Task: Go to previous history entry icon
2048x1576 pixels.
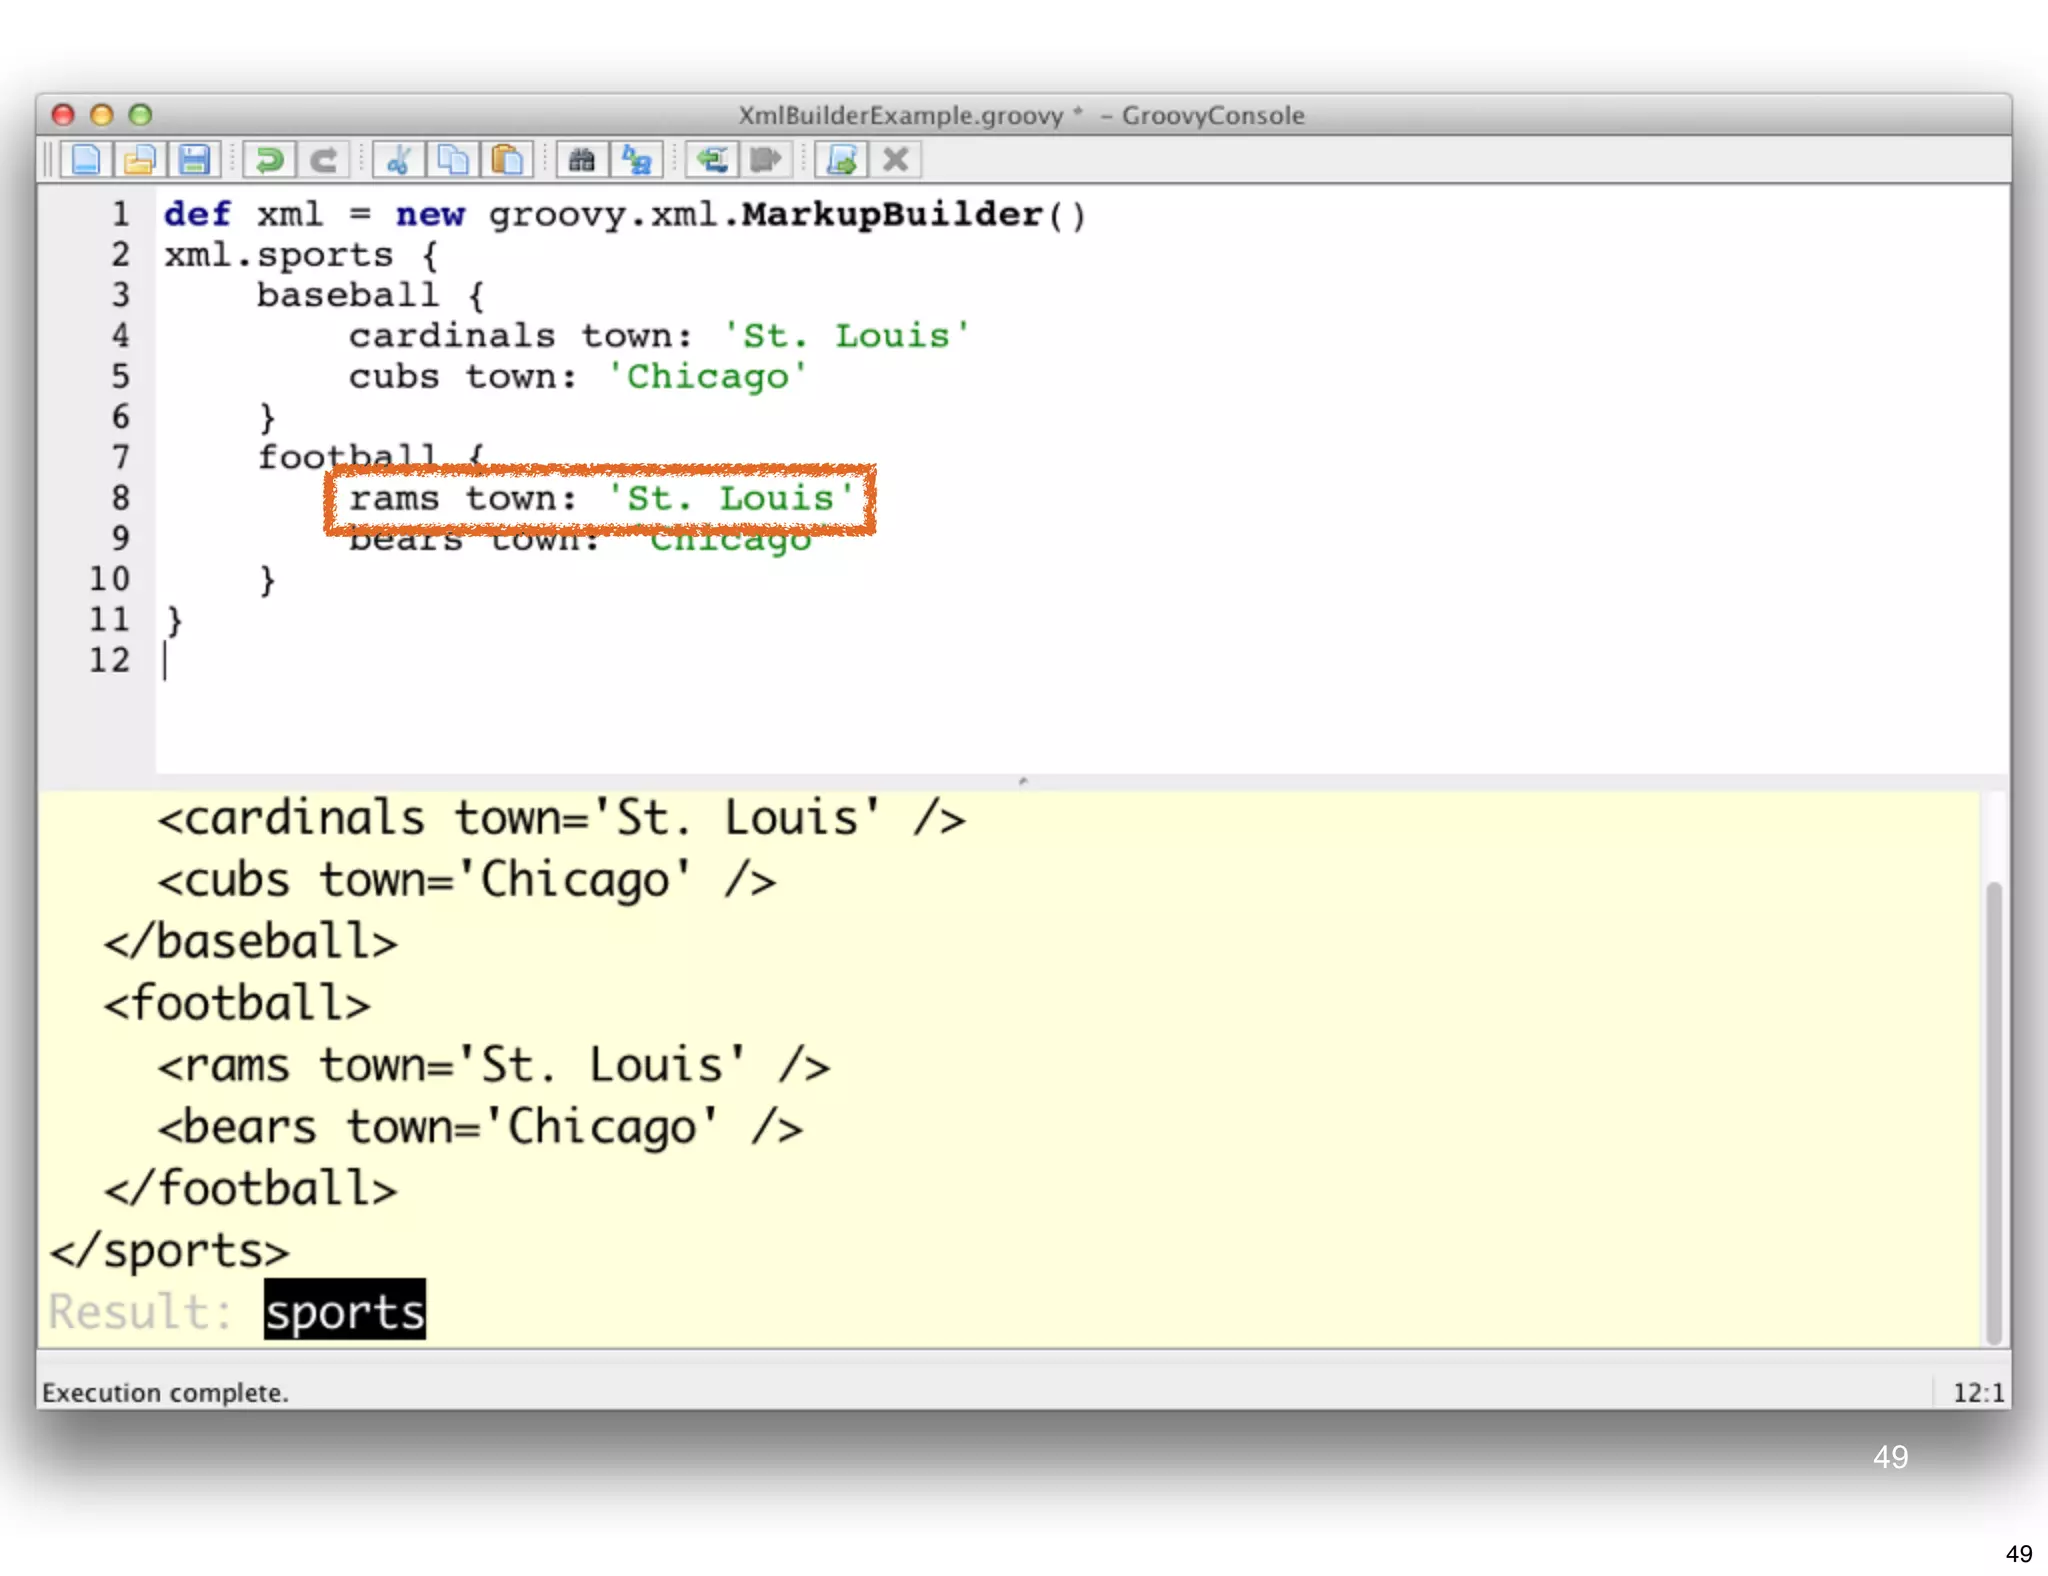Action: [x=712, y=160]
